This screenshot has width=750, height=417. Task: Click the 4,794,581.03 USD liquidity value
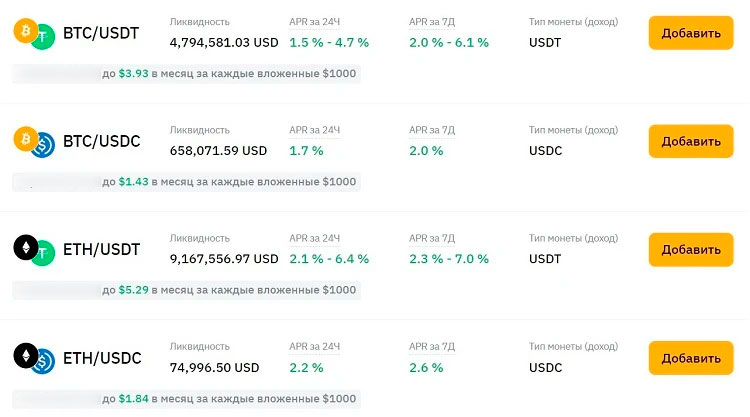[224, 42]
